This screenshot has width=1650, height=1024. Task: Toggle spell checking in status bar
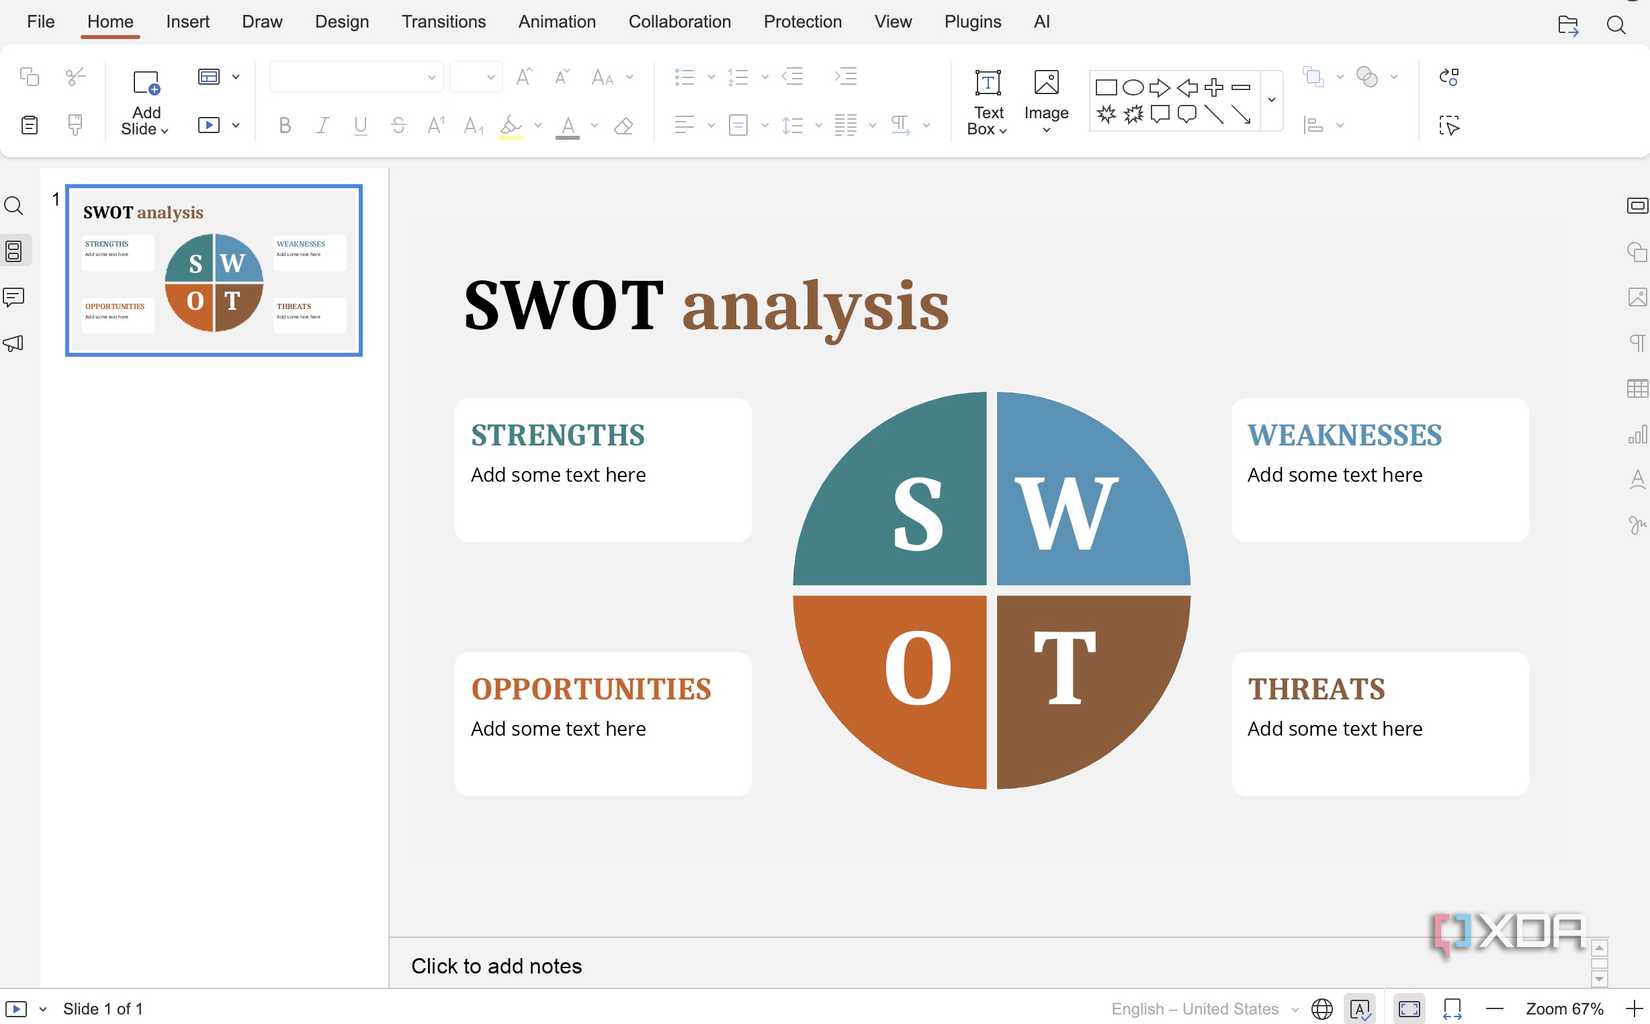[x=1360, y=1009]
